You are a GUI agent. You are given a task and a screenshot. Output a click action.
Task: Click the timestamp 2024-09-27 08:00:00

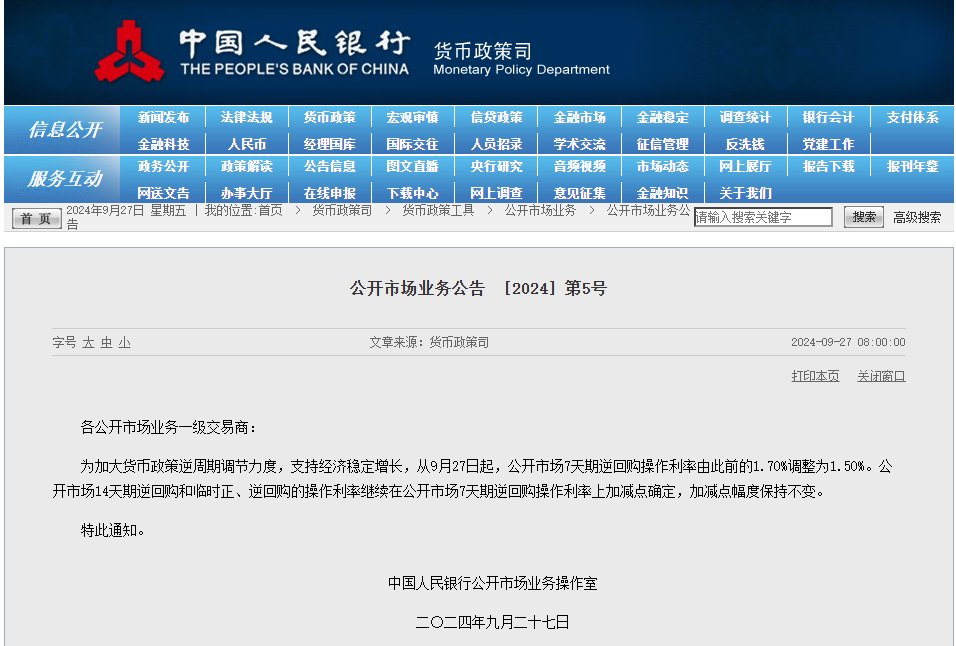click(x=848, y=343)
